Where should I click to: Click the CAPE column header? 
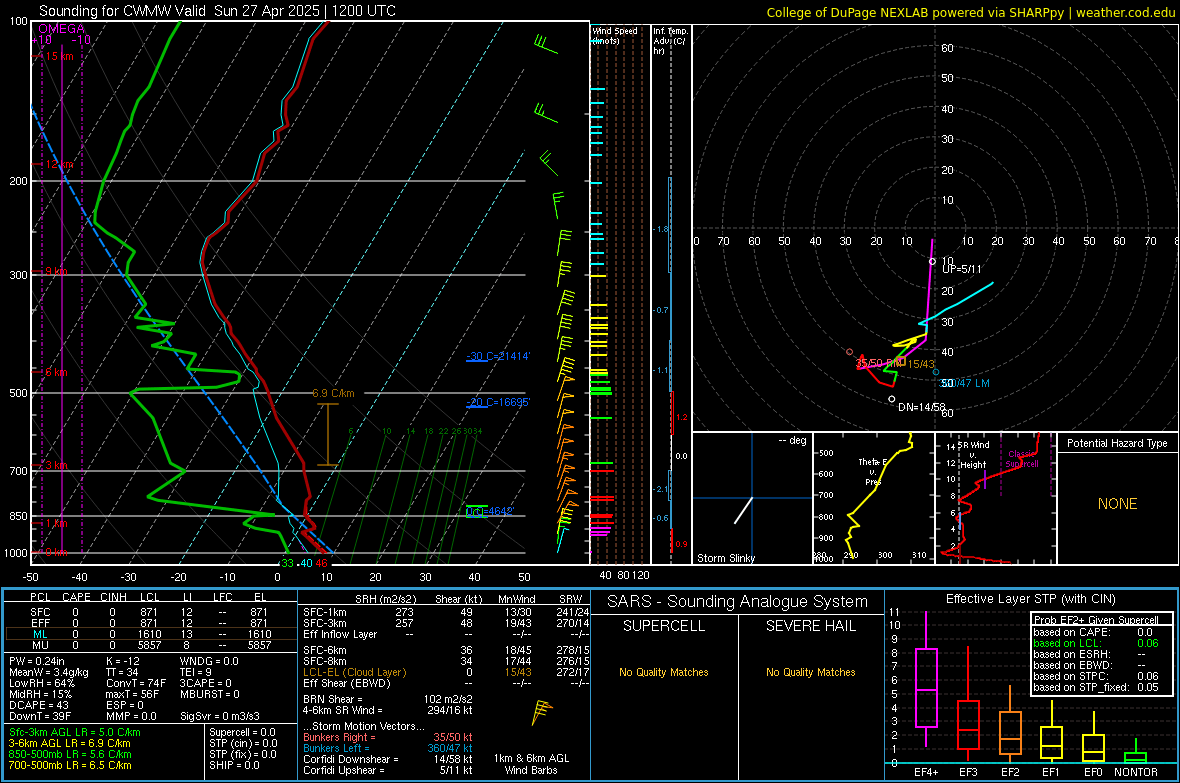pos(76,597)
